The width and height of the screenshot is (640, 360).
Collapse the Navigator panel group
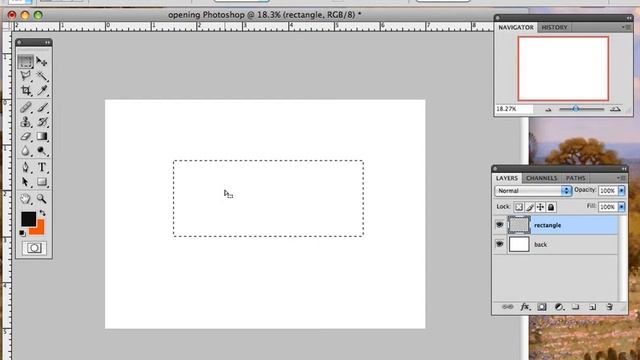(x=629, y=18)
